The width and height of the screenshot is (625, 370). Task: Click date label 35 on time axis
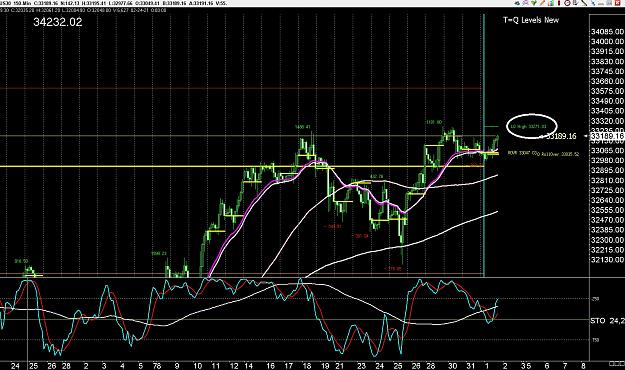tap(526, 365)
